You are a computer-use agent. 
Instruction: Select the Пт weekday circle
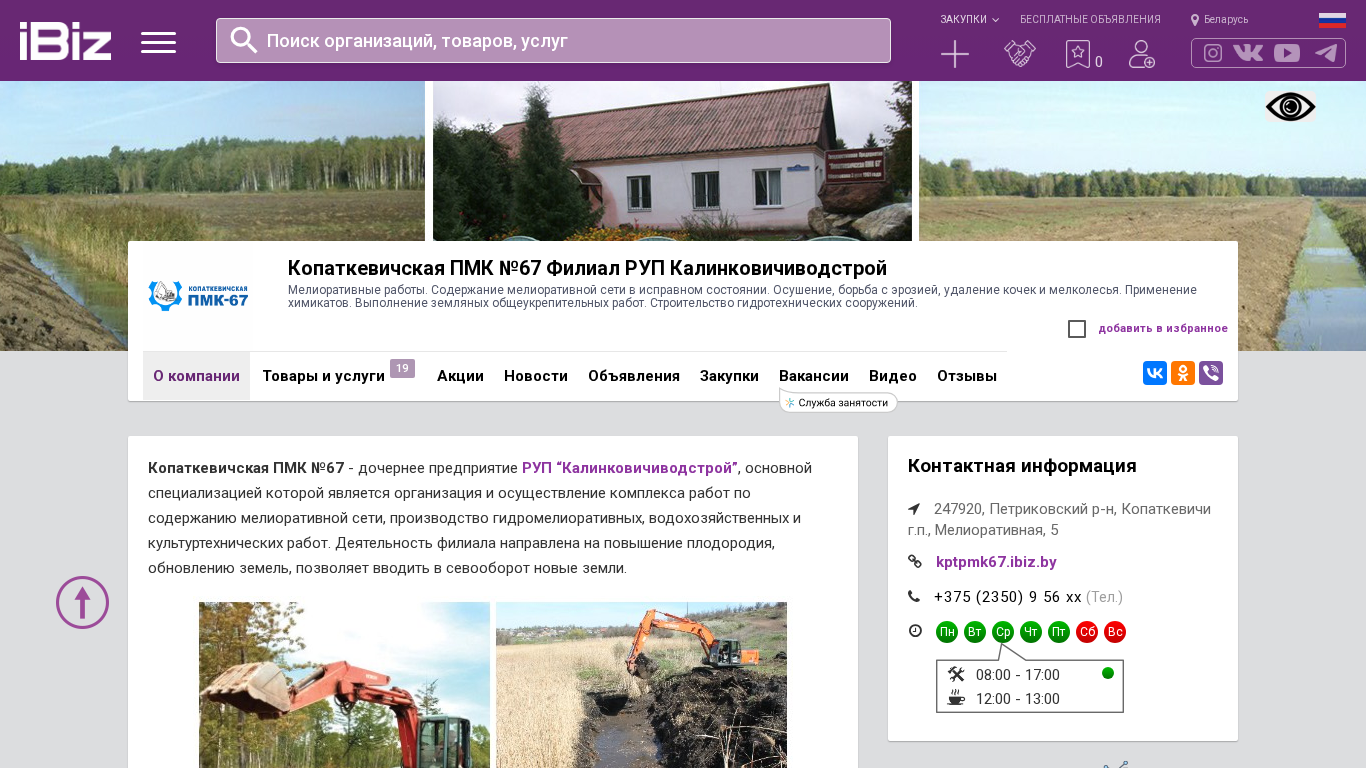[x=1059, y=632]
